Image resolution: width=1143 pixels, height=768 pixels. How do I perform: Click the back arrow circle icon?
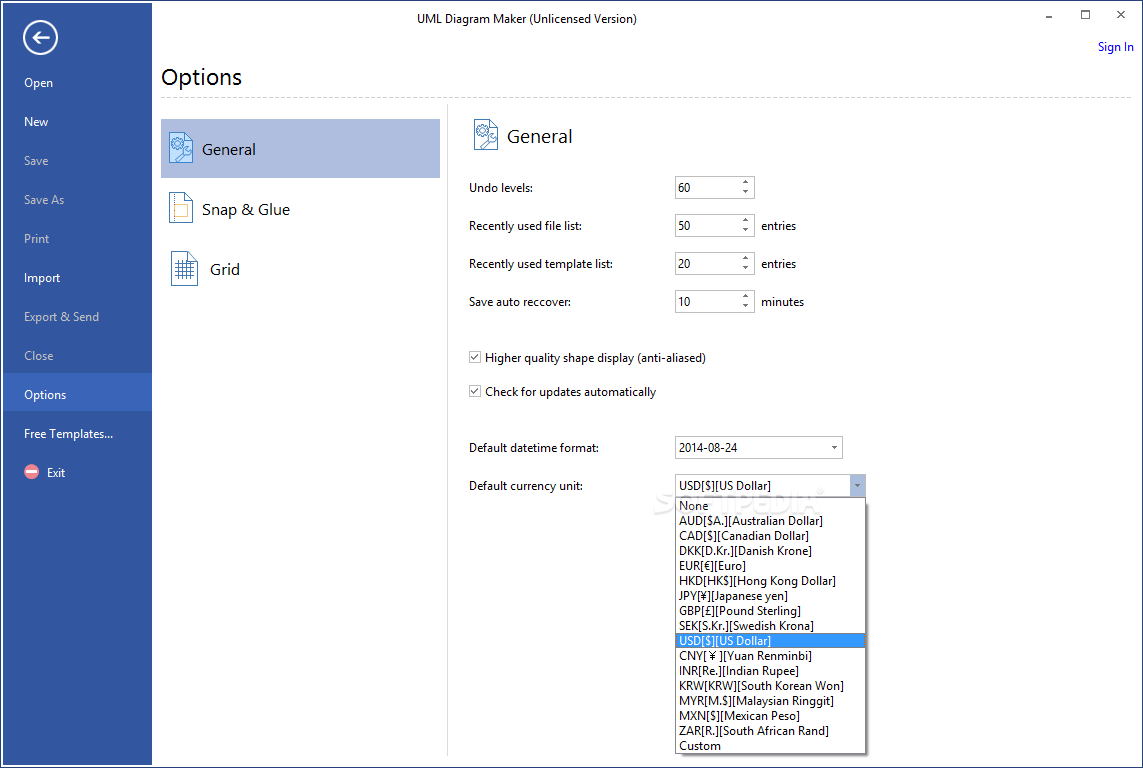(x=40, y=37)
